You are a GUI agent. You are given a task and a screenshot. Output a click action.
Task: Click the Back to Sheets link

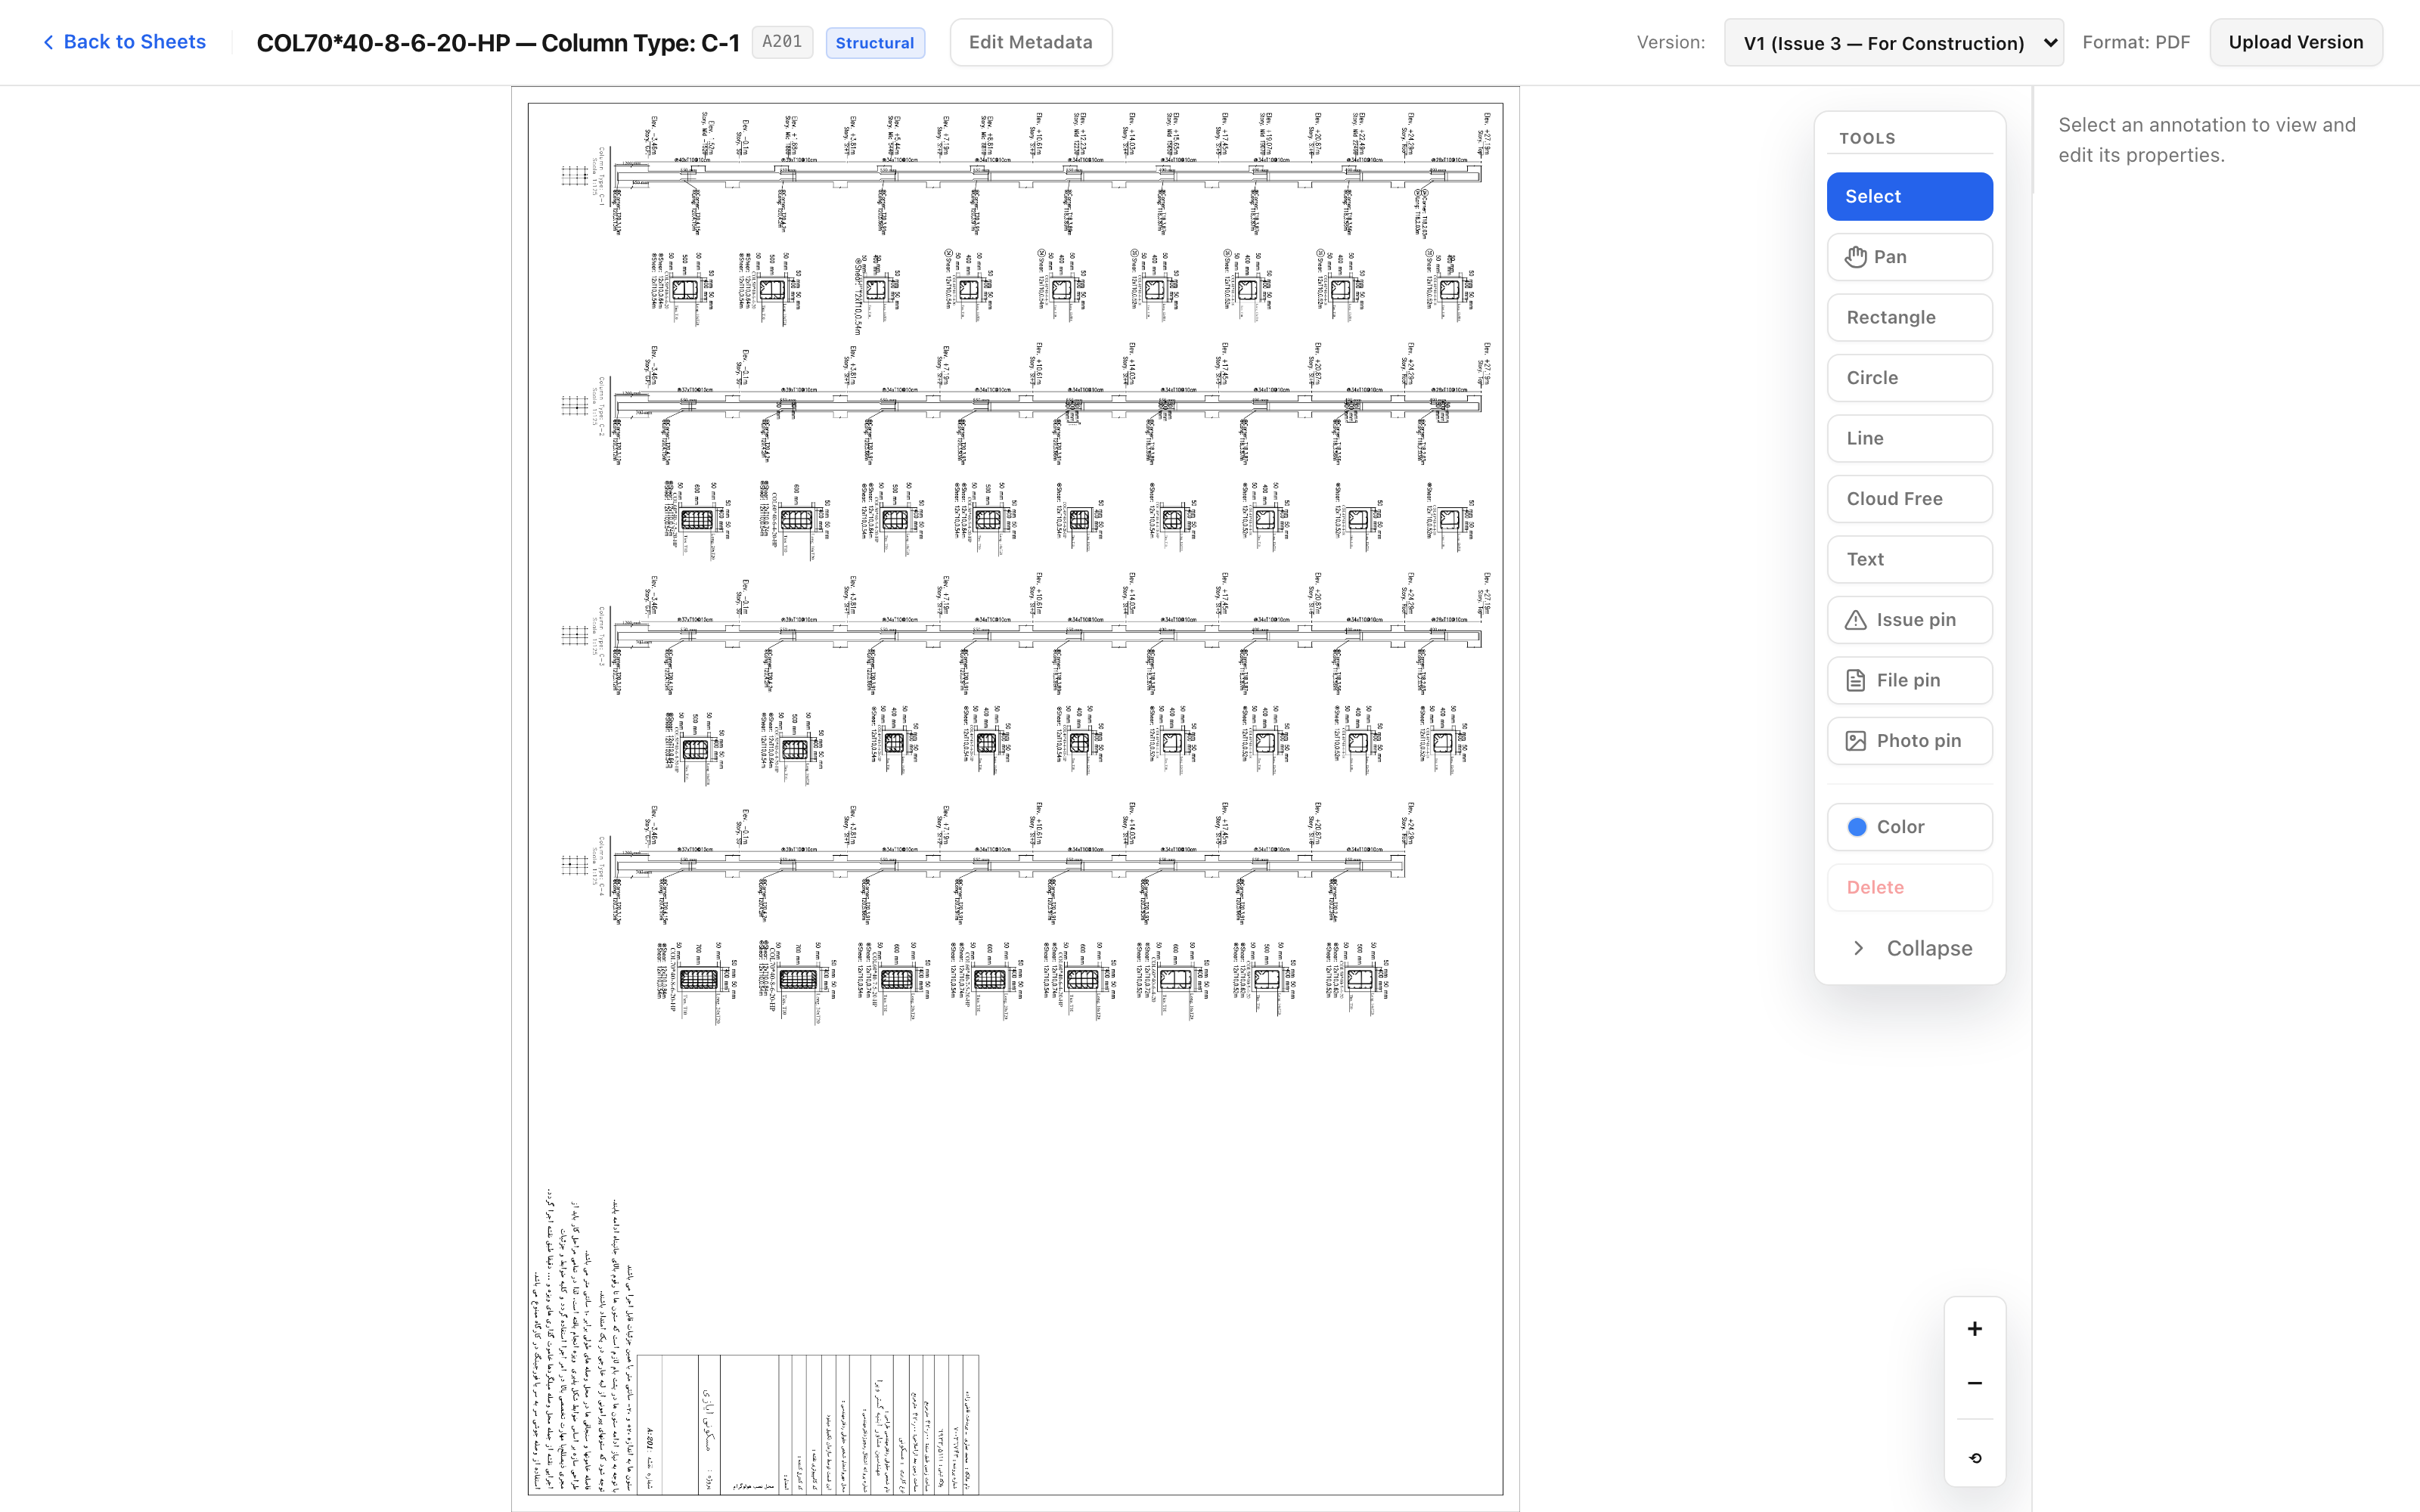(124, 42)
